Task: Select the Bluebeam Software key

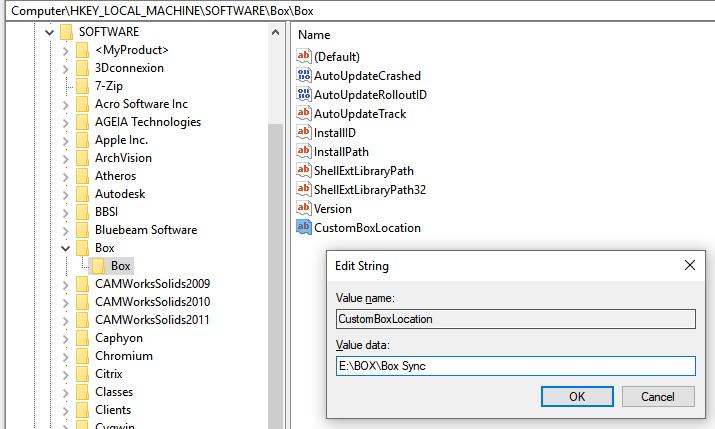Action: (146, 230)
